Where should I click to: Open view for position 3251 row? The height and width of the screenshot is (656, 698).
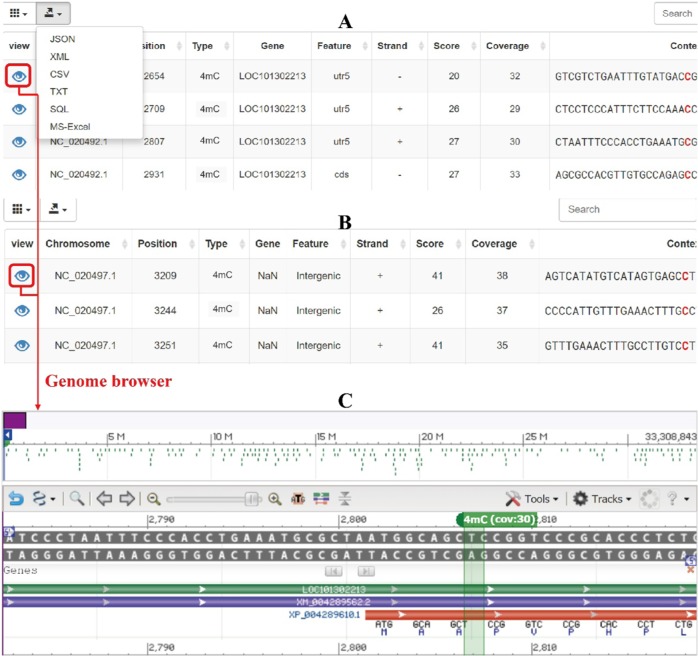(22, 345)
